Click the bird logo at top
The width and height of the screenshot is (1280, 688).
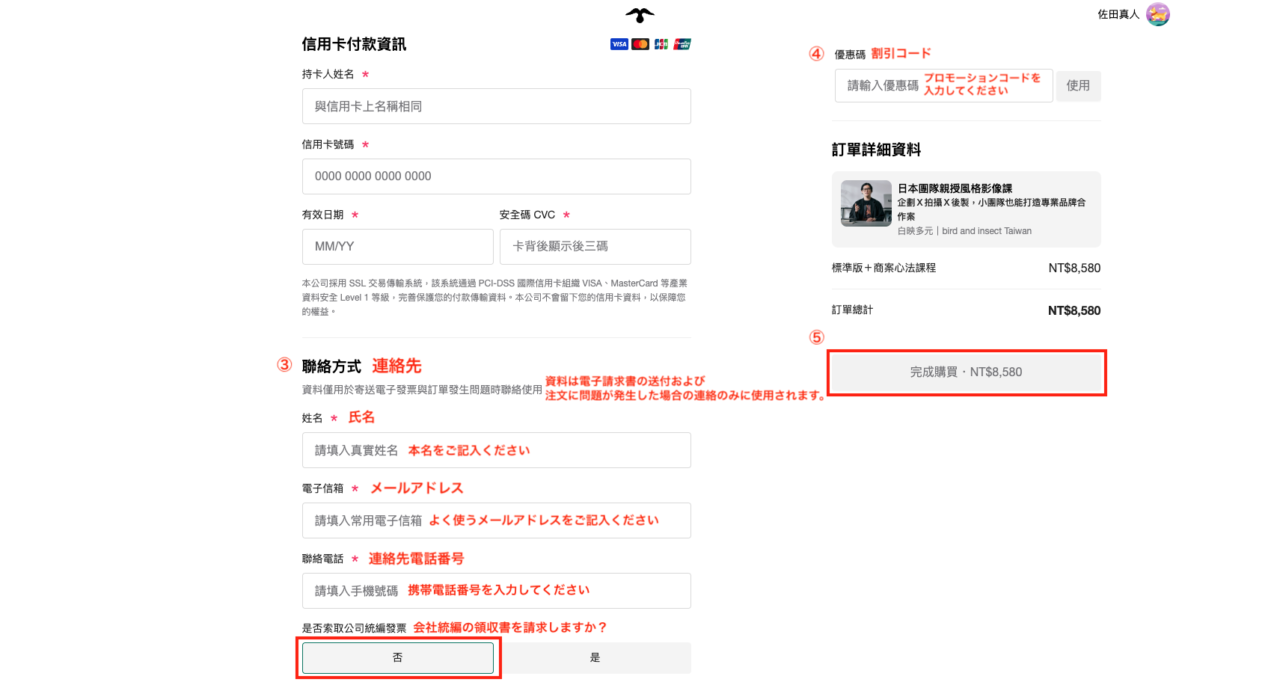pos(640,15)
